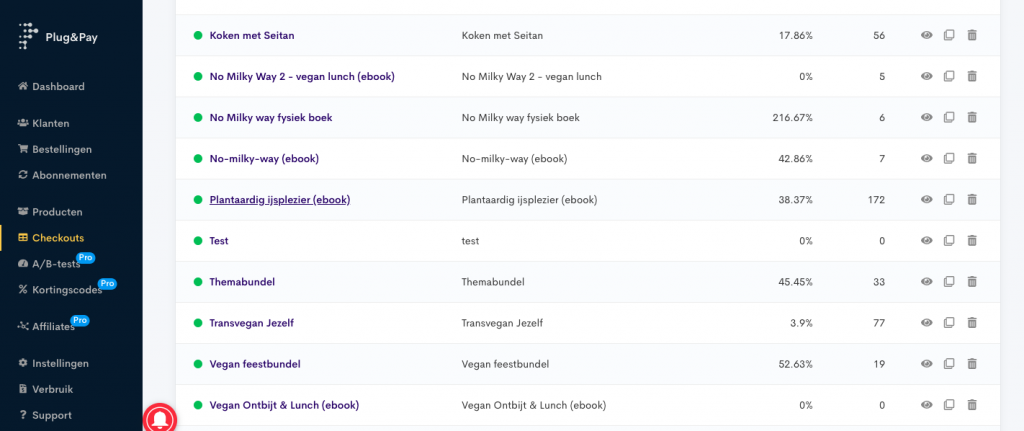
Task: Delete the No Milky way fysiek boek checkout
Action: coord(971,117)
